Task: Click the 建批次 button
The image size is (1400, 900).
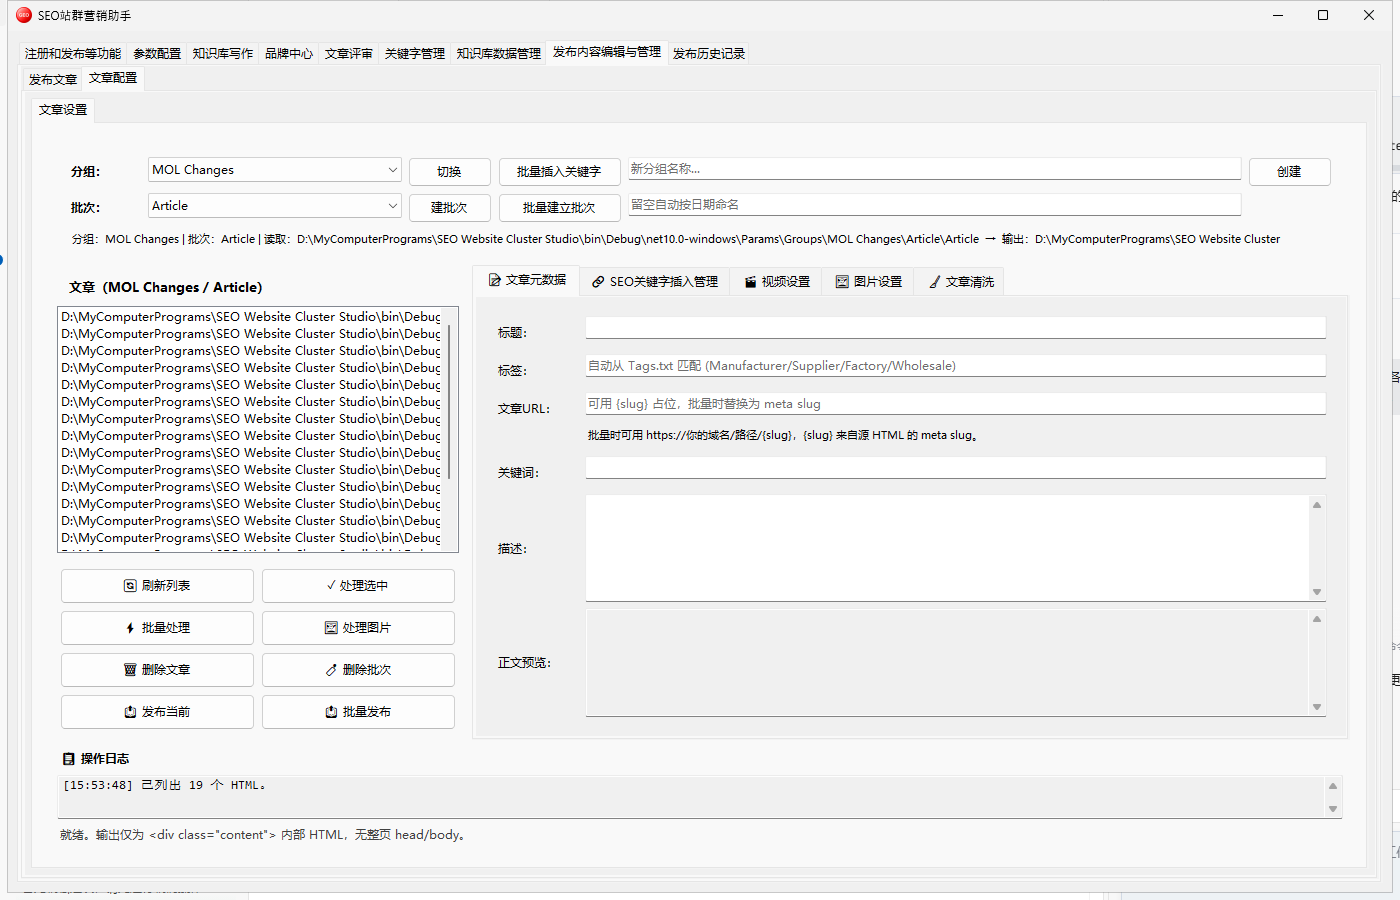Action: tap(450, 208)
